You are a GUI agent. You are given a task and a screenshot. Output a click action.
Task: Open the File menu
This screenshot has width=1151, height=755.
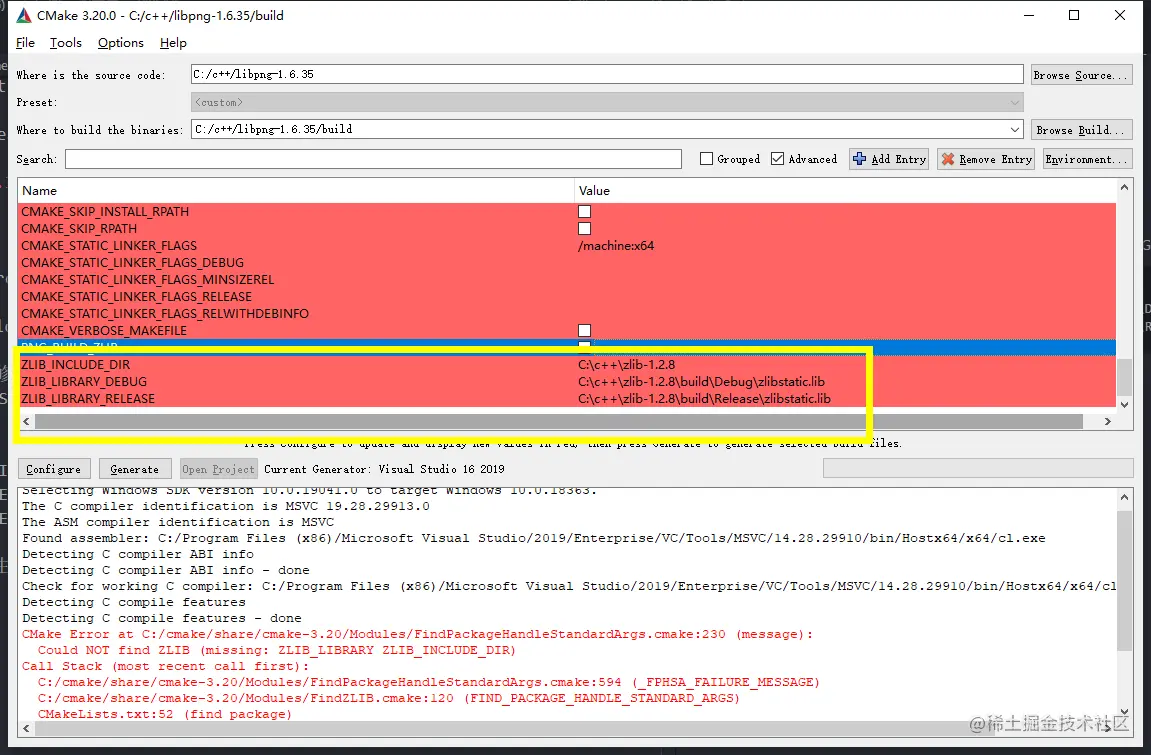click(x=25, y=43)
